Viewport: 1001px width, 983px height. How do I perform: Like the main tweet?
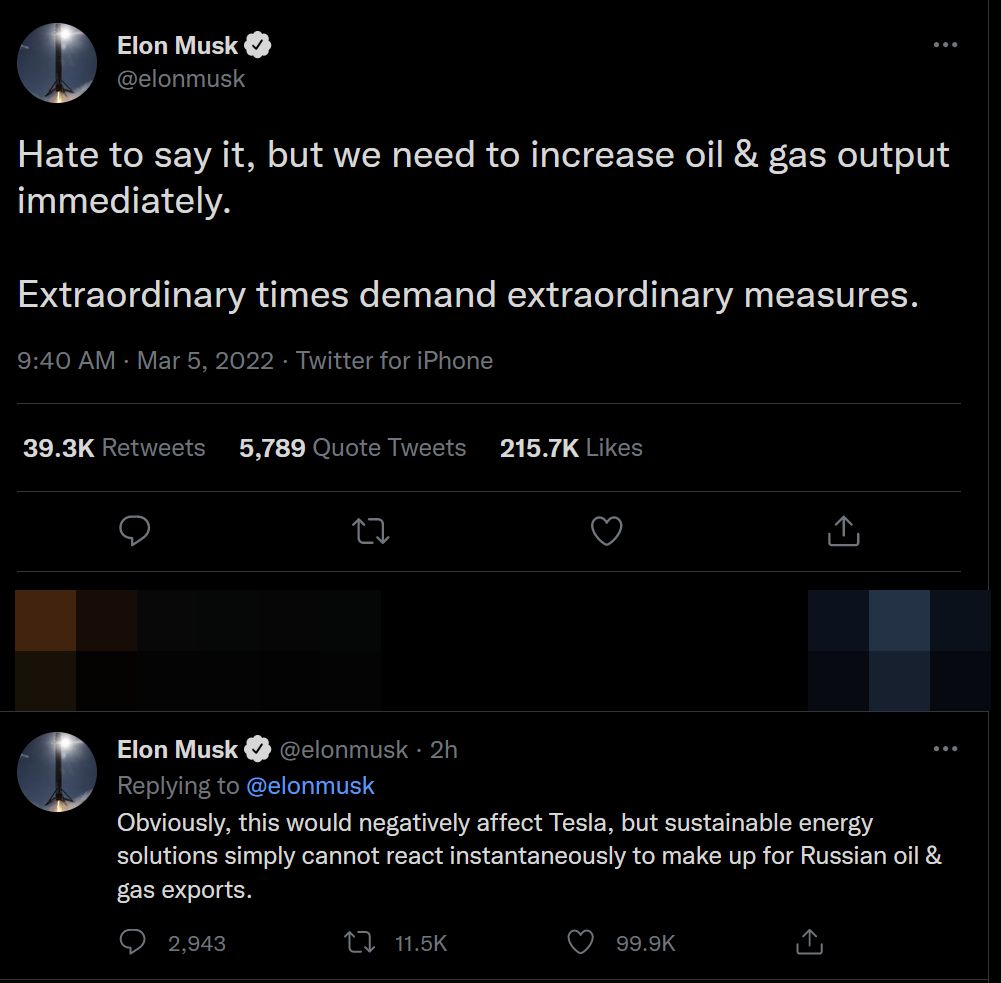pos(607,531)
